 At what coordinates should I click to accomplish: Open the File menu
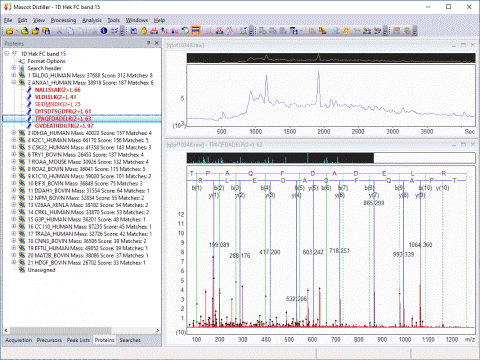pyautogui.click(x=8, y=20)
